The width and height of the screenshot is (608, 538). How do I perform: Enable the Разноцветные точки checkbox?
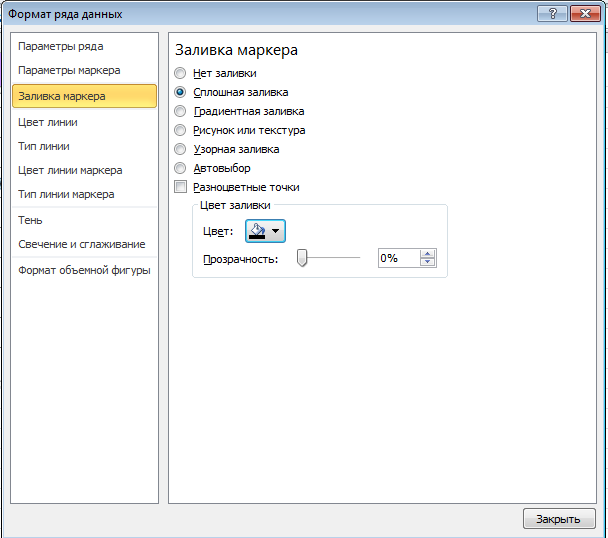coord(180,187)
